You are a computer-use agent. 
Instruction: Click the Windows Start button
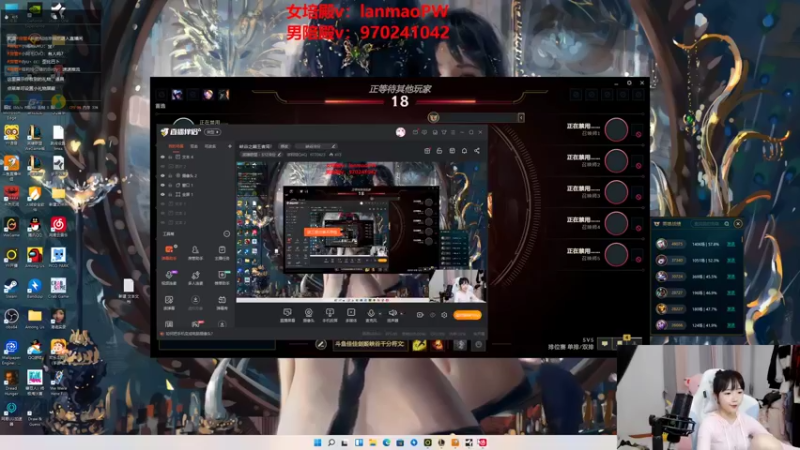(x=318, y=442)
